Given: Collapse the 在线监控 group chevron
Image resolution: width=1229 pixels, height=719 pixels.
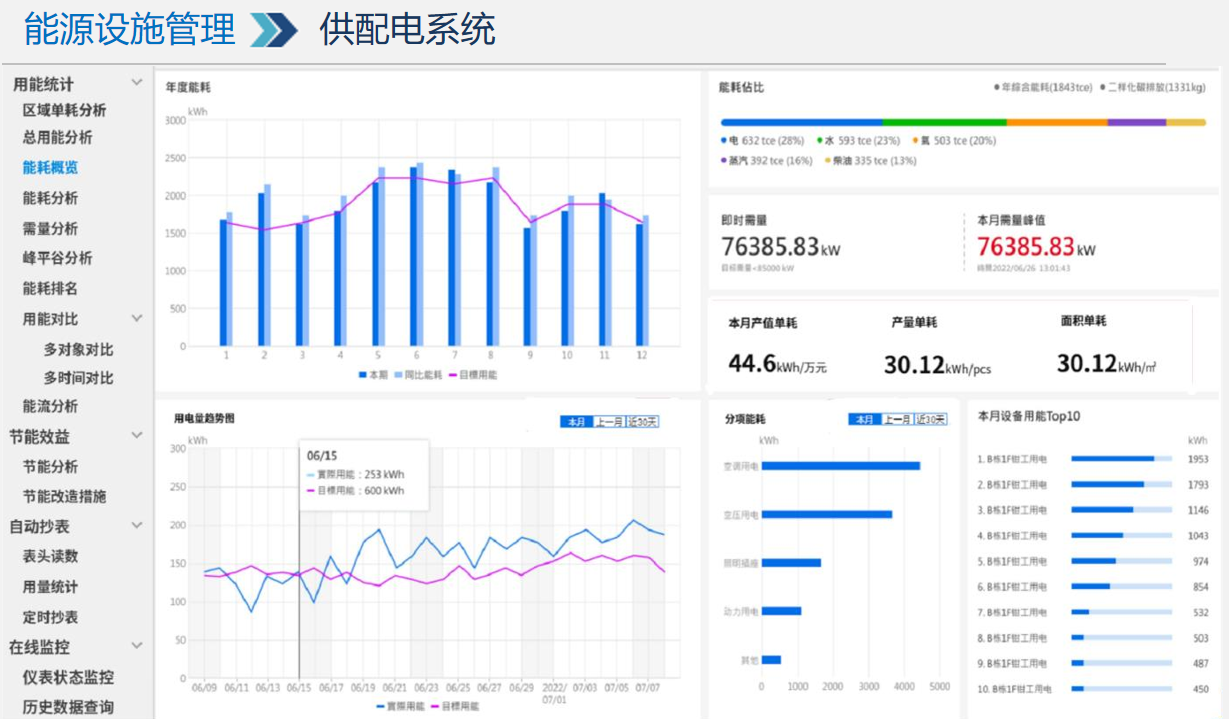Looking at the screenshot, I should click(137, 647).
